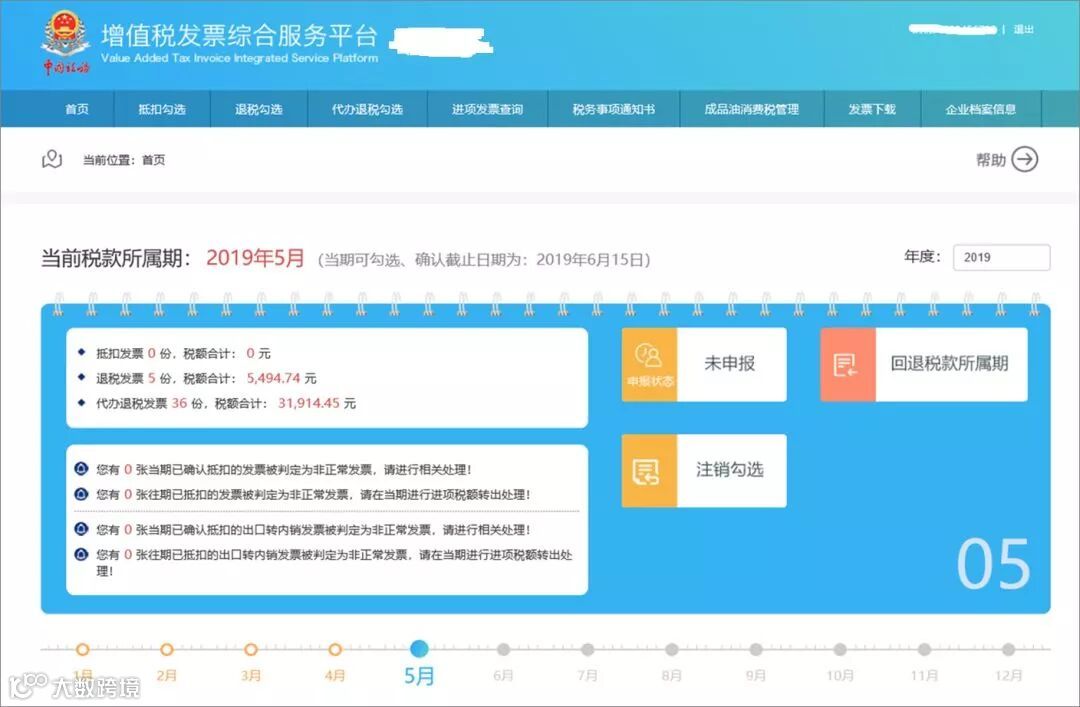This screenshot has width=1080, height=707.
Task: Click the location pin icon beside 当前位置
Action: tap(52, 159)
